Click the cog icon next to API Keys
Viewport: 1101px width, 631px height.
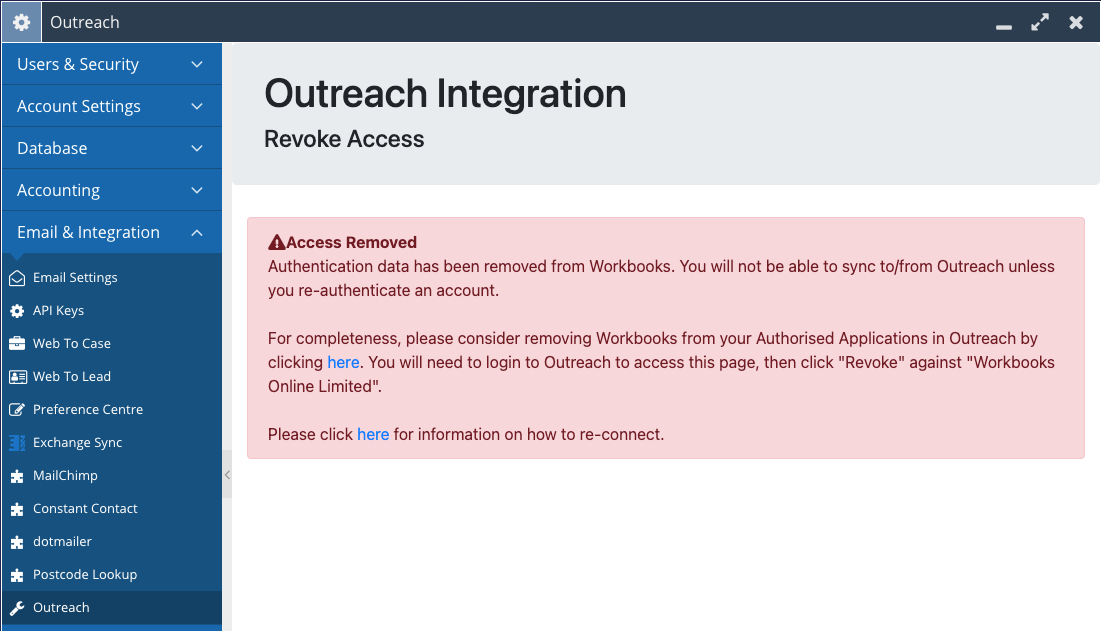click(17, 311)
